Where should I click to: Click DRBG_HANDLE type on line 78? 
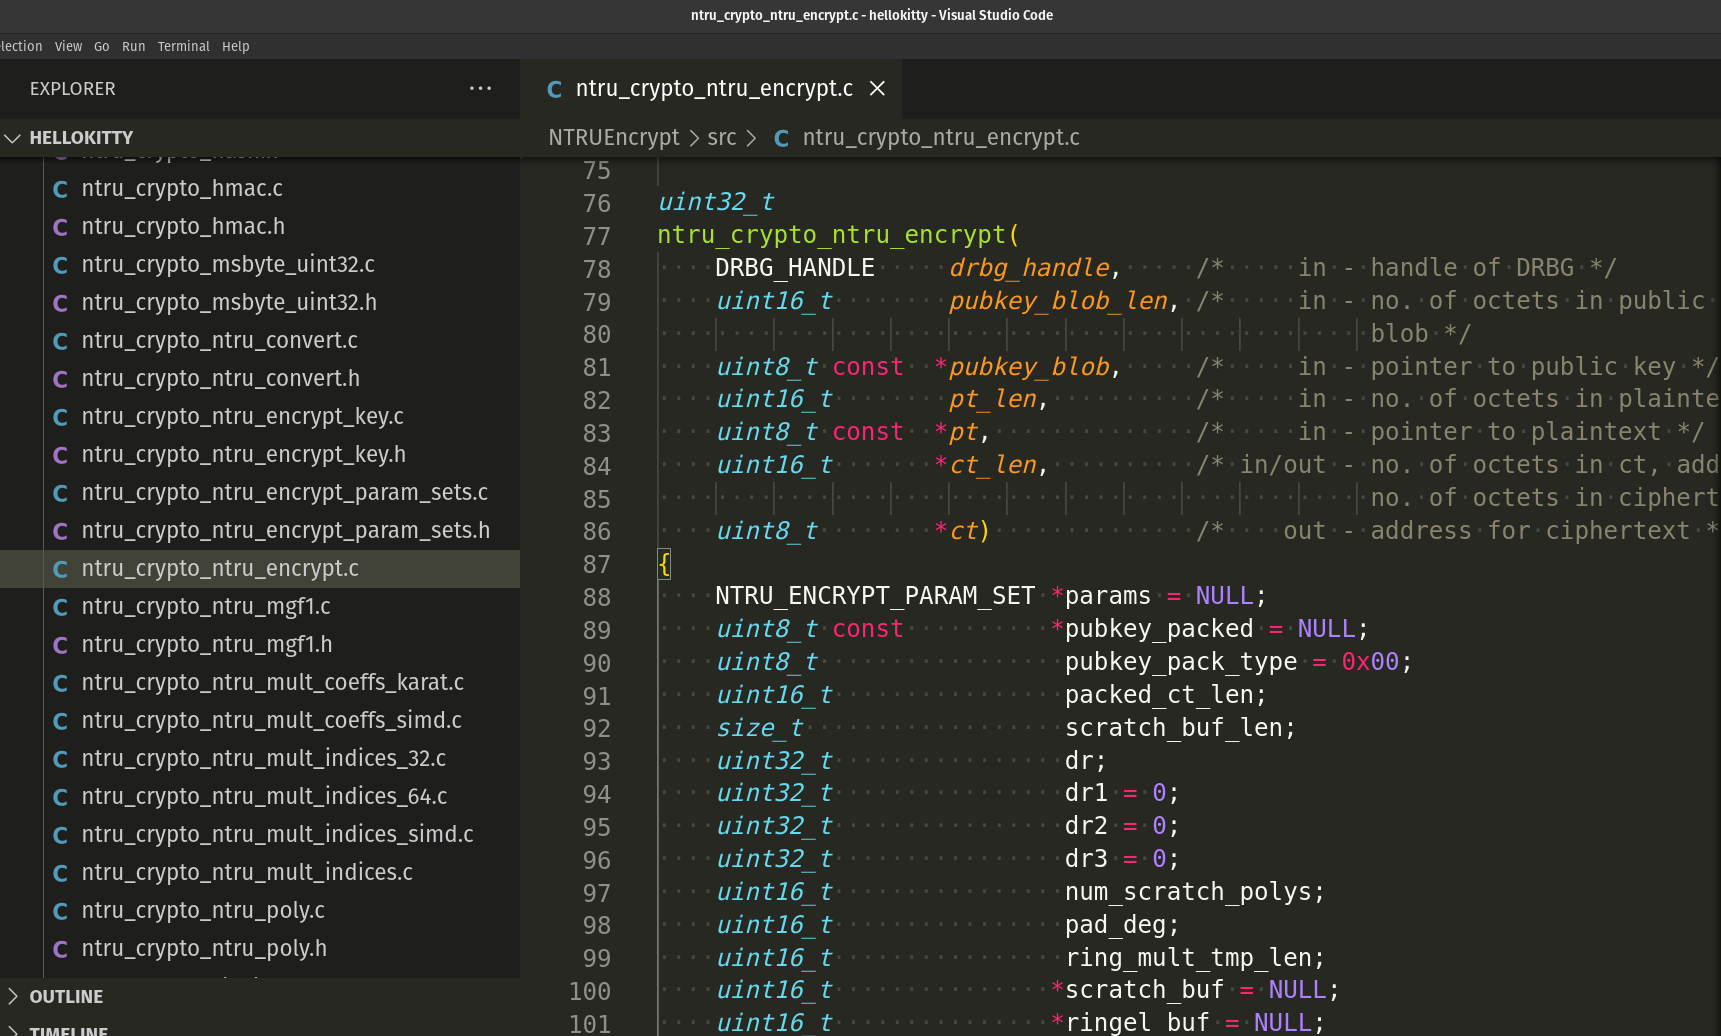pos(795,268)
